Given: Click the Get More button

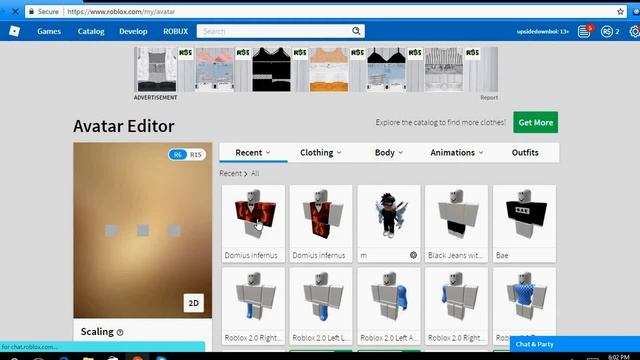Looking at the screenshot, I should coord(536,122).
